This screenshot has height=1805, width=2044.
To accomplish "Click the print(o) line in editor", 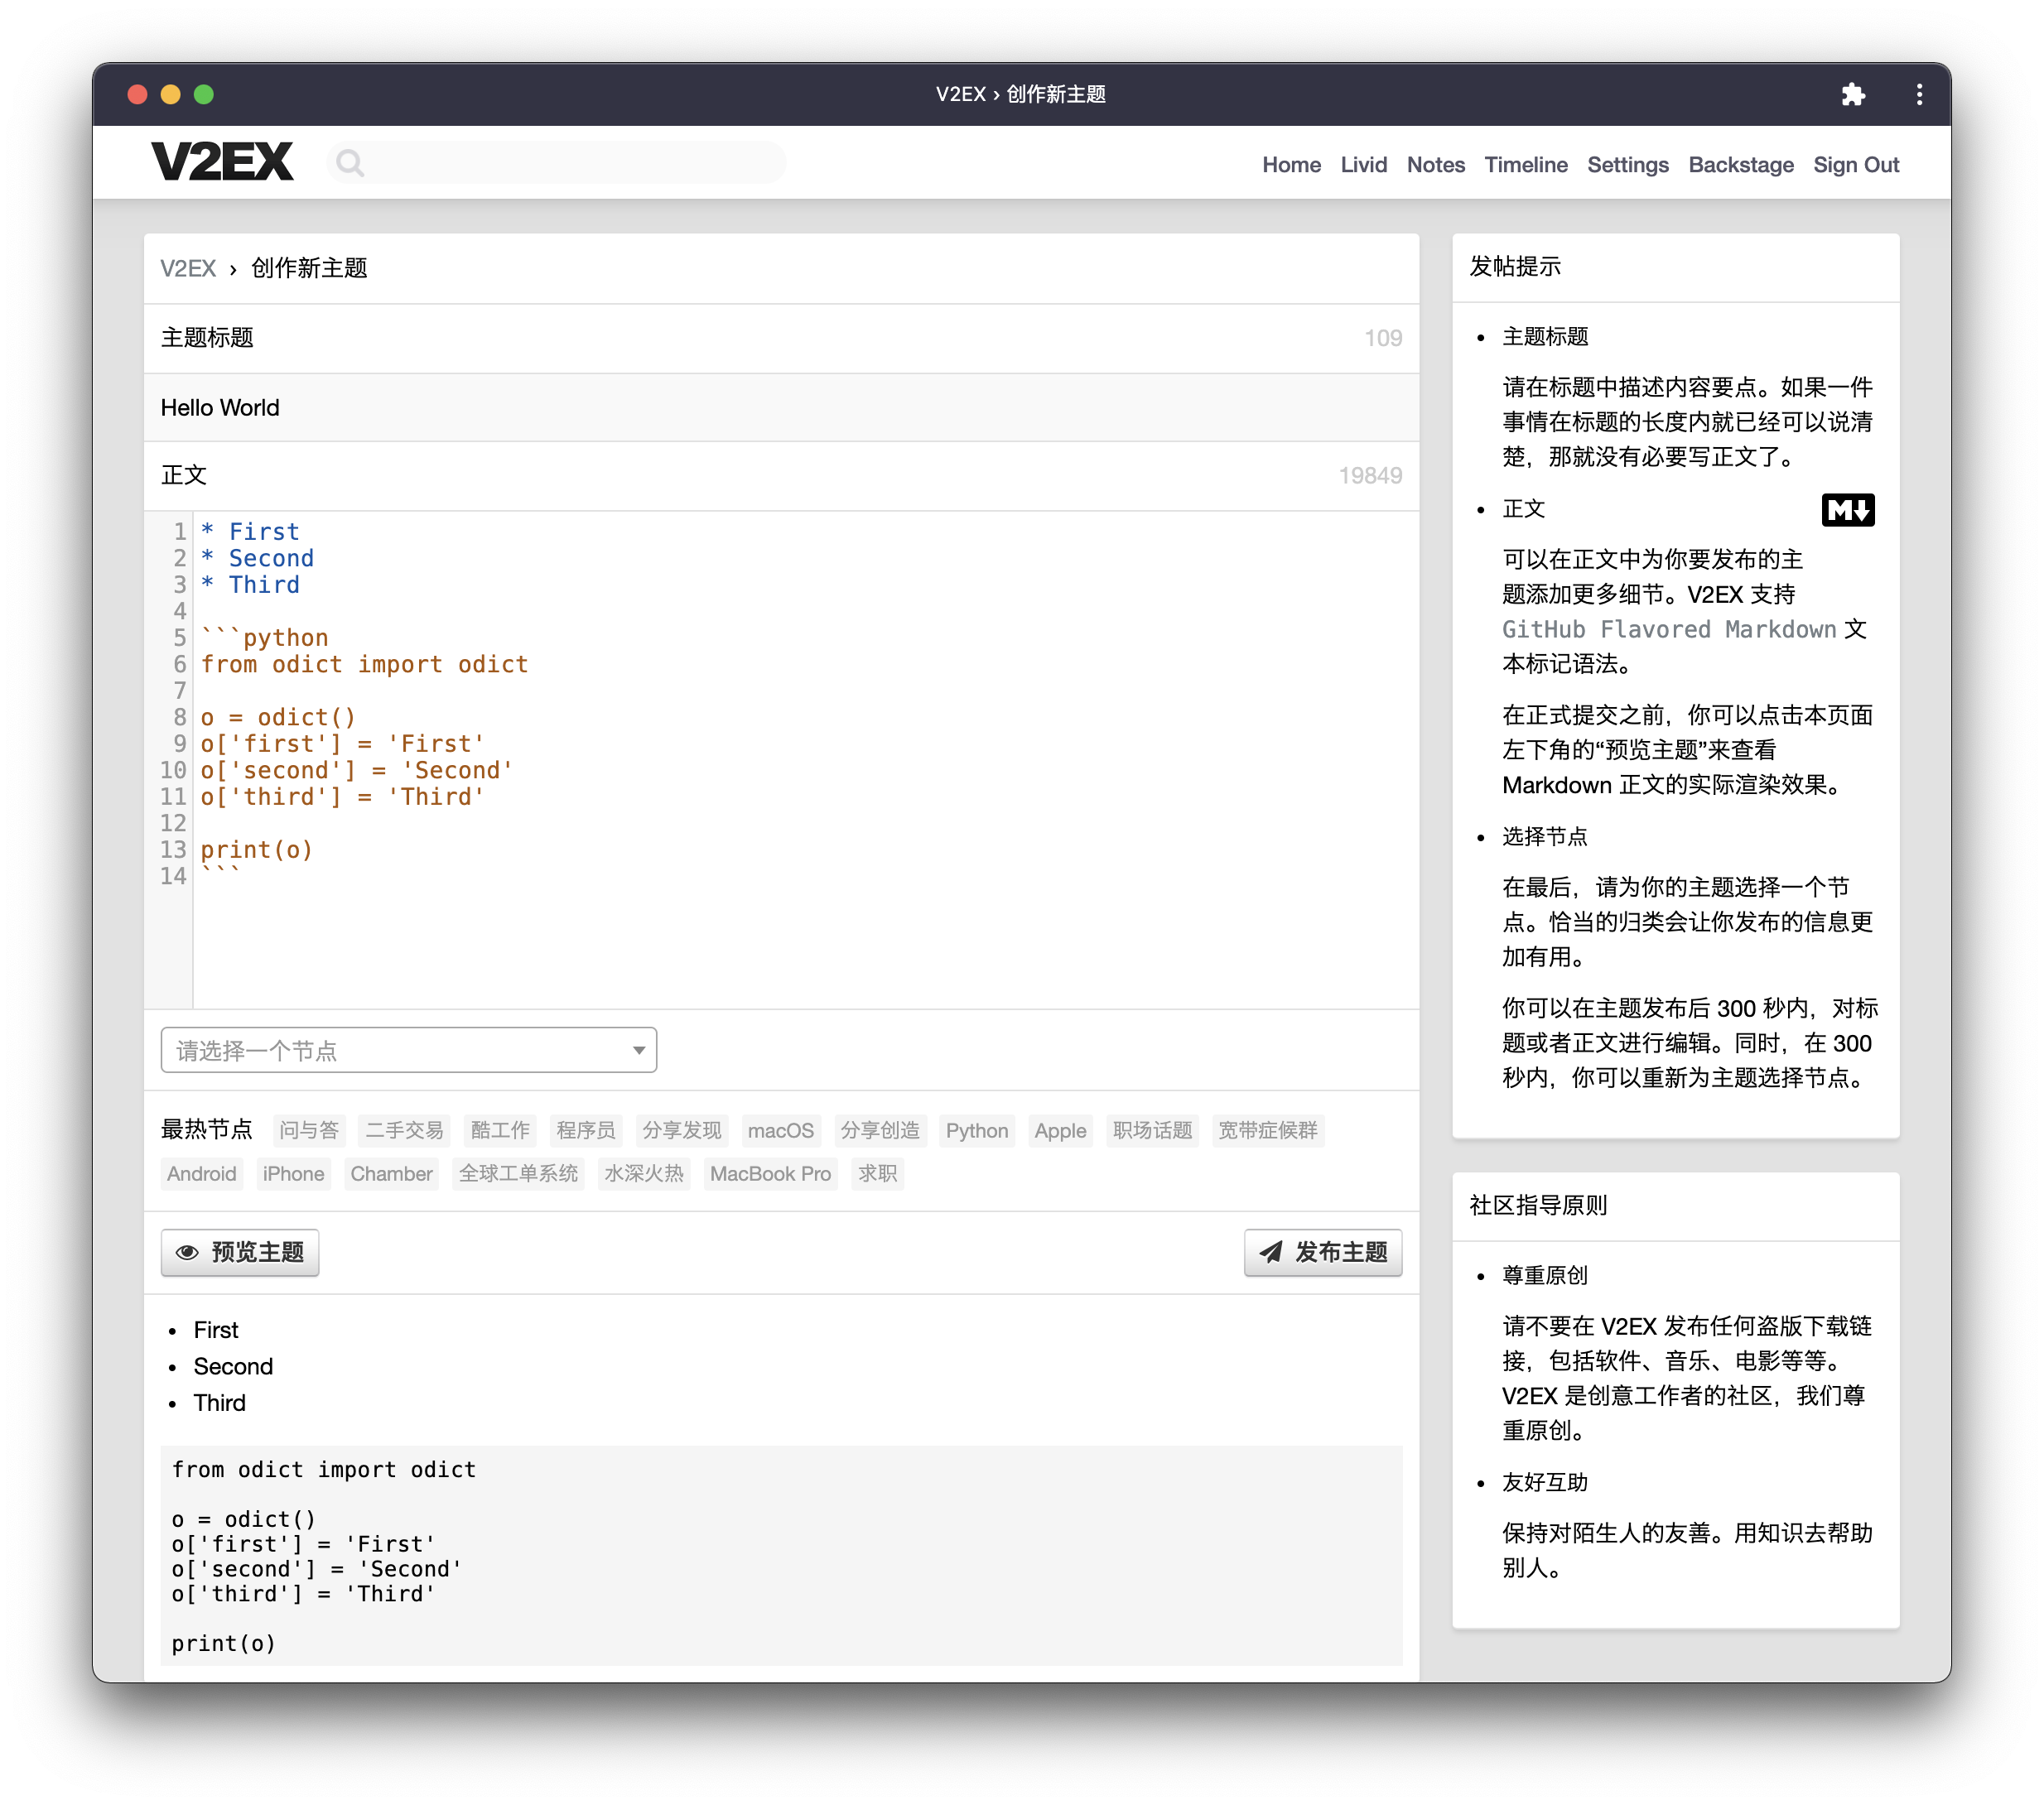I will (x=257, y=850).
